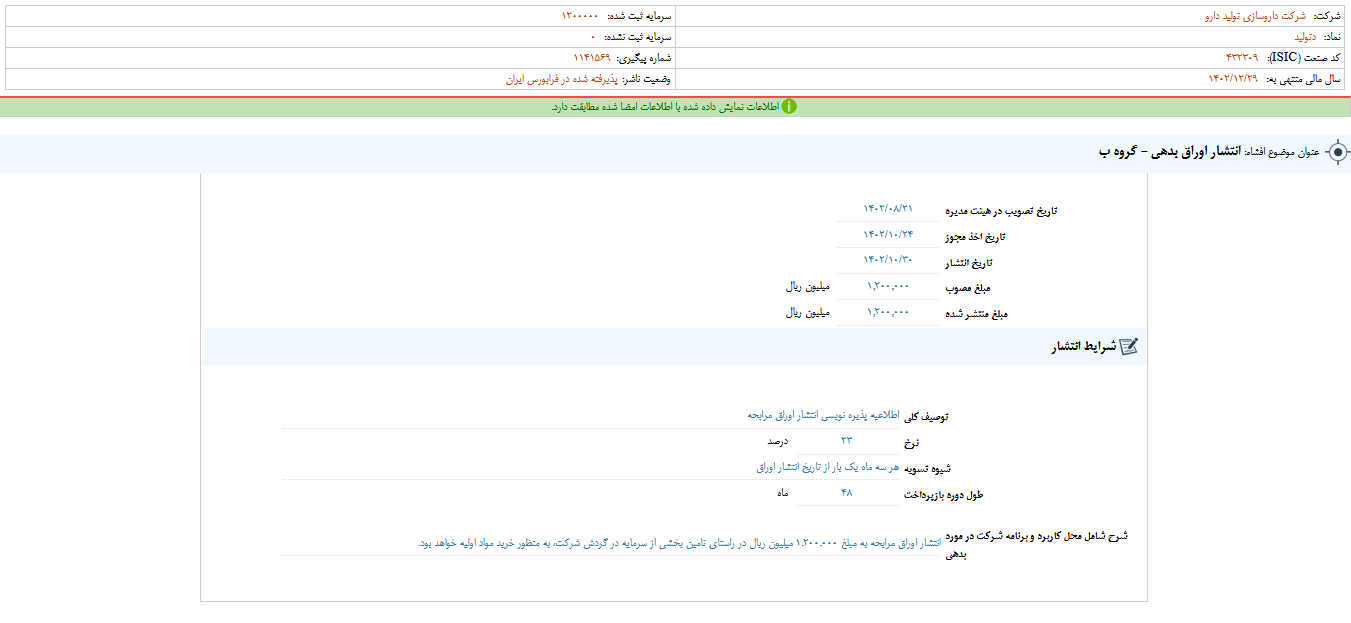Screen dimensions: 1351x623
Task: Click the target icon beside disclosure title
Action: tap(1337, 153)
